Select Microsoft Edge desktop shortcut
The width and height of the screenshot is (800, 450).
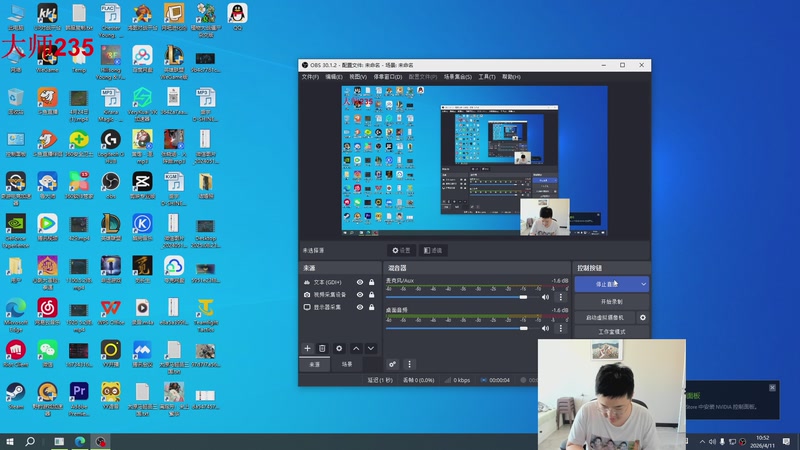pyautogui.click(x=16, y=315)
